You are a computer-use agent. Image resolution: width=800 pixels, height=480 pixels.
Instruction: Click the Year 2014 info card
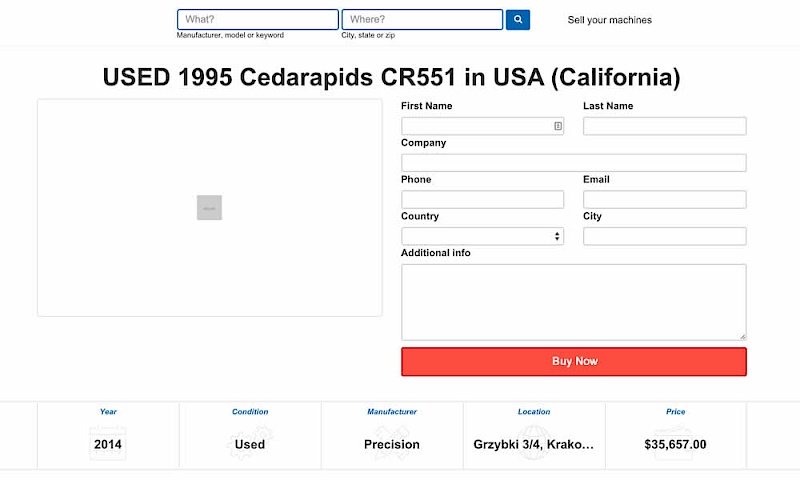pyautogui.click(x=108, y=435)
